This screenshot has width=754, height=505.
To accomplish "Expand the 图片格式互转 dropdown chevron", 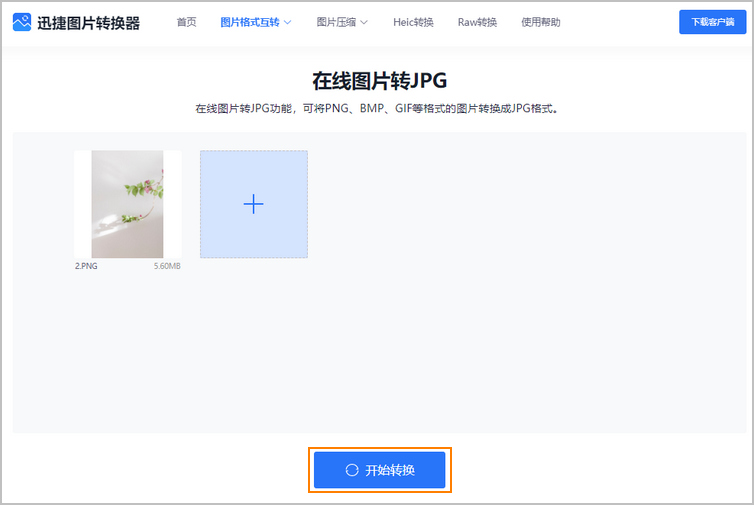I will (x=288, y=22).
